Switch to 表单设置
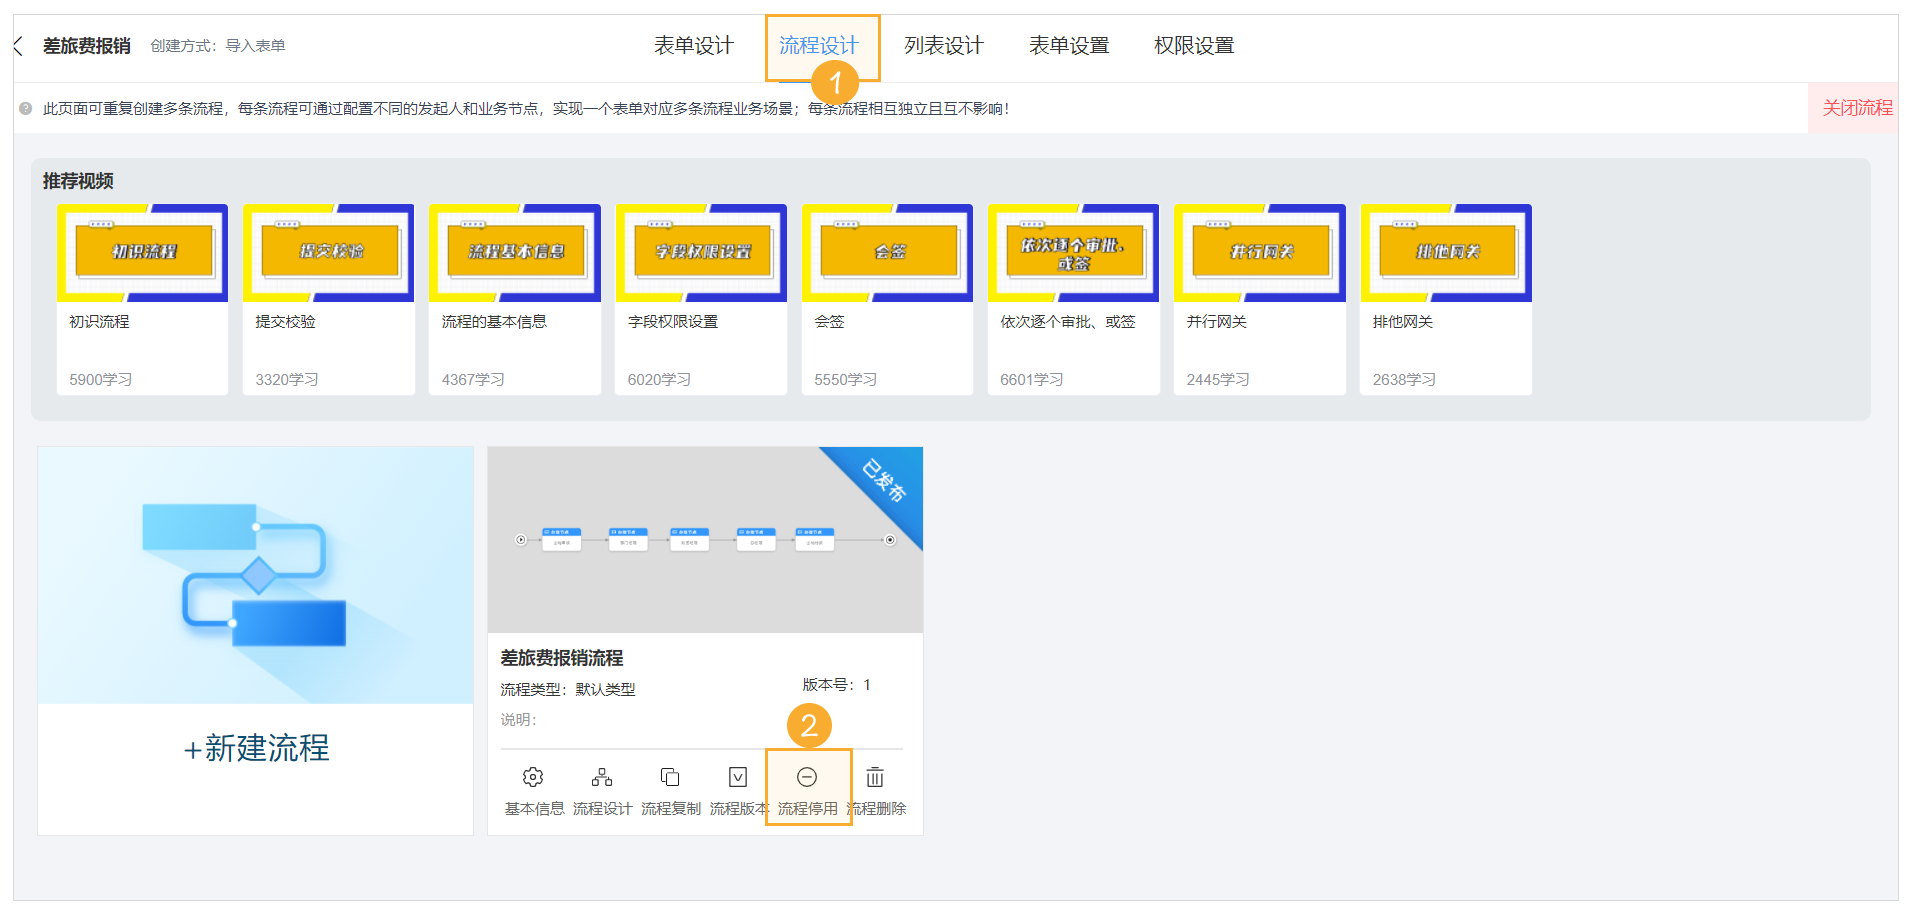 [x=1068, y=45]
